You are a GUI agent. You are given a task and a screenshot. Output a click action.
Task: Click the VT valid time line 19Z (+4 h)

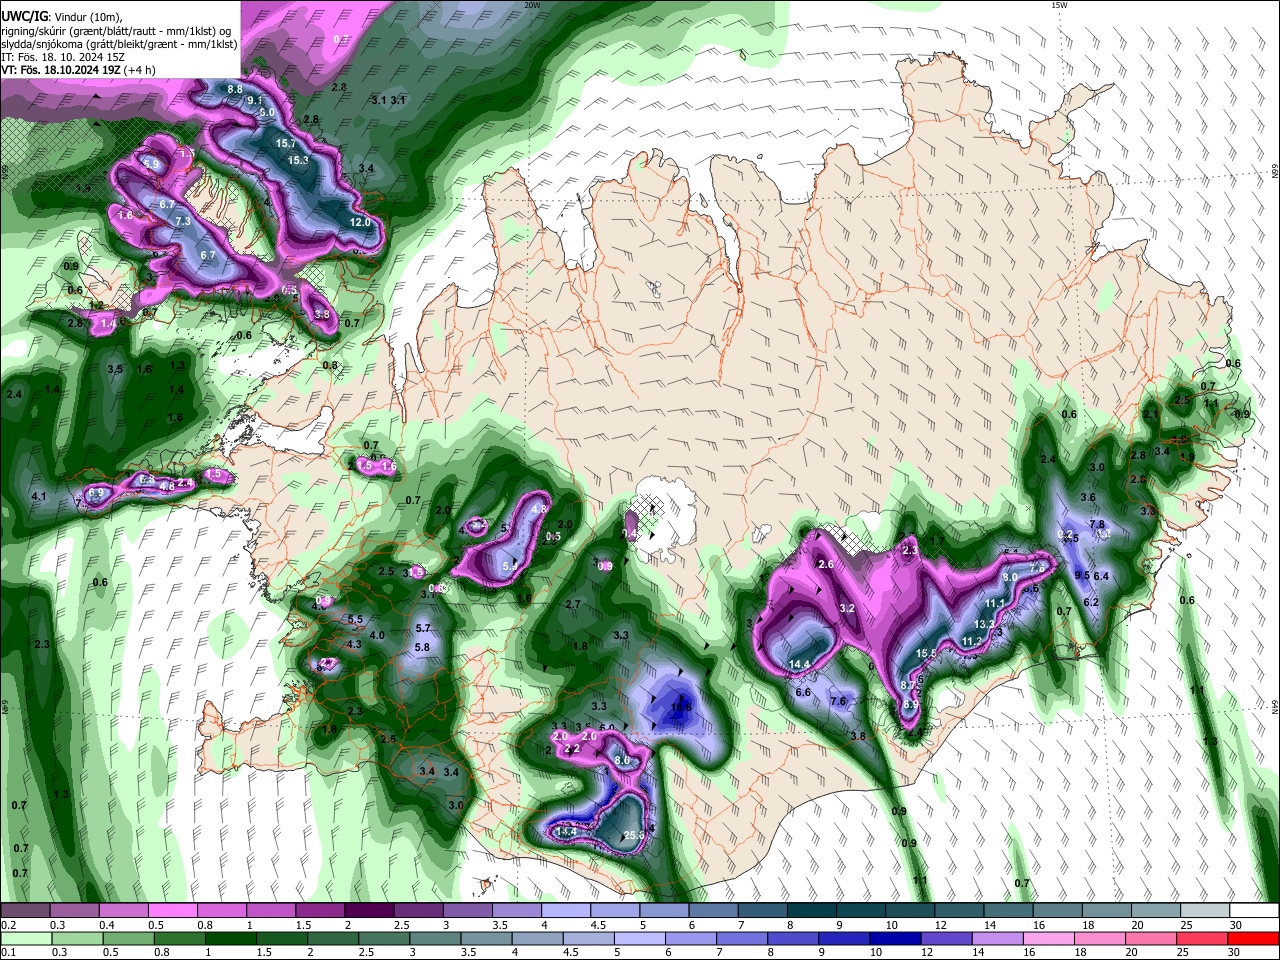(x=78, y=71)
